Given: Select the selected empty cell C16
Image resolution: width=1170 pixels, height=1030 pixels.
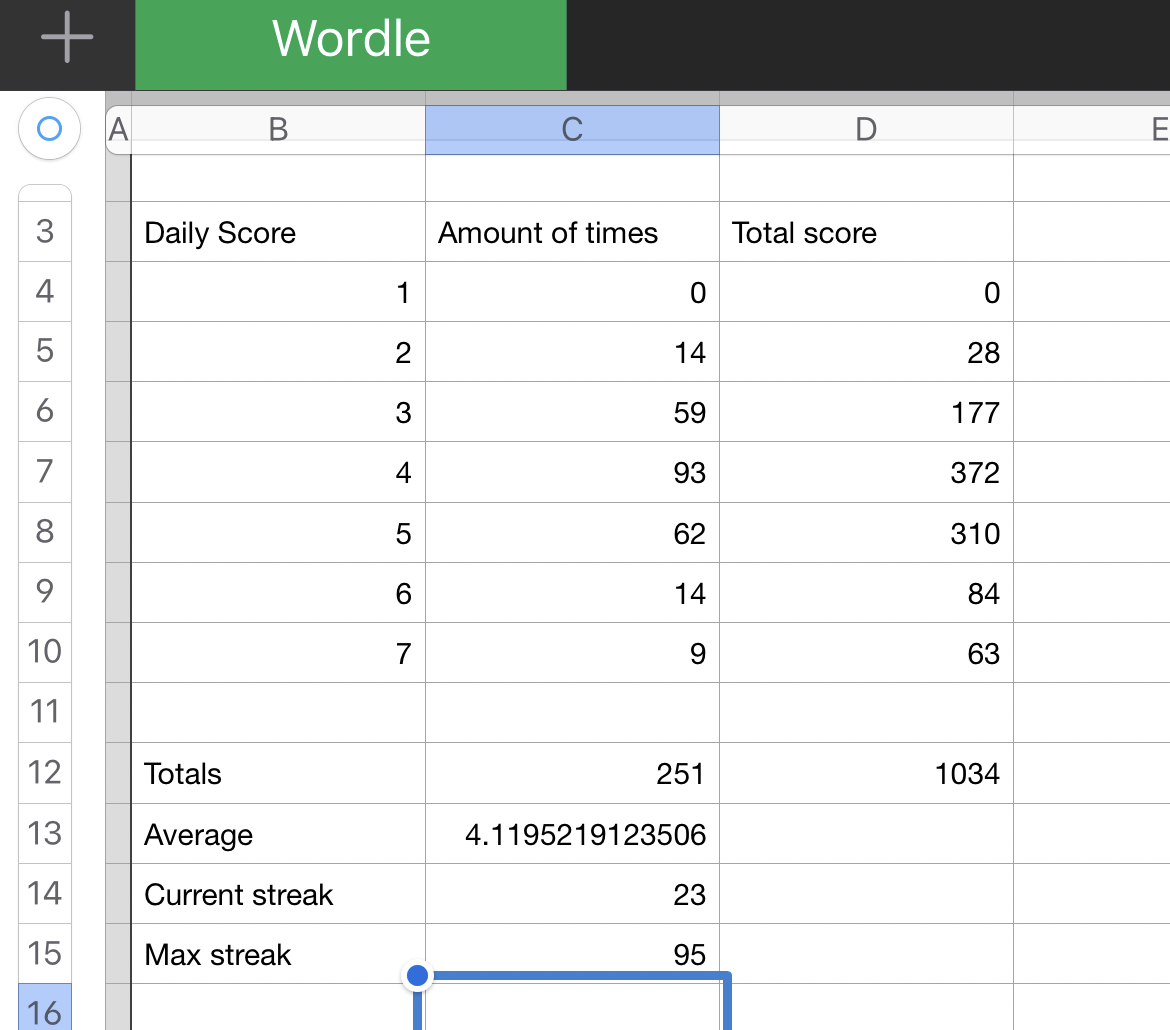Looking at the screenshot, I should tap(572, 1006).
